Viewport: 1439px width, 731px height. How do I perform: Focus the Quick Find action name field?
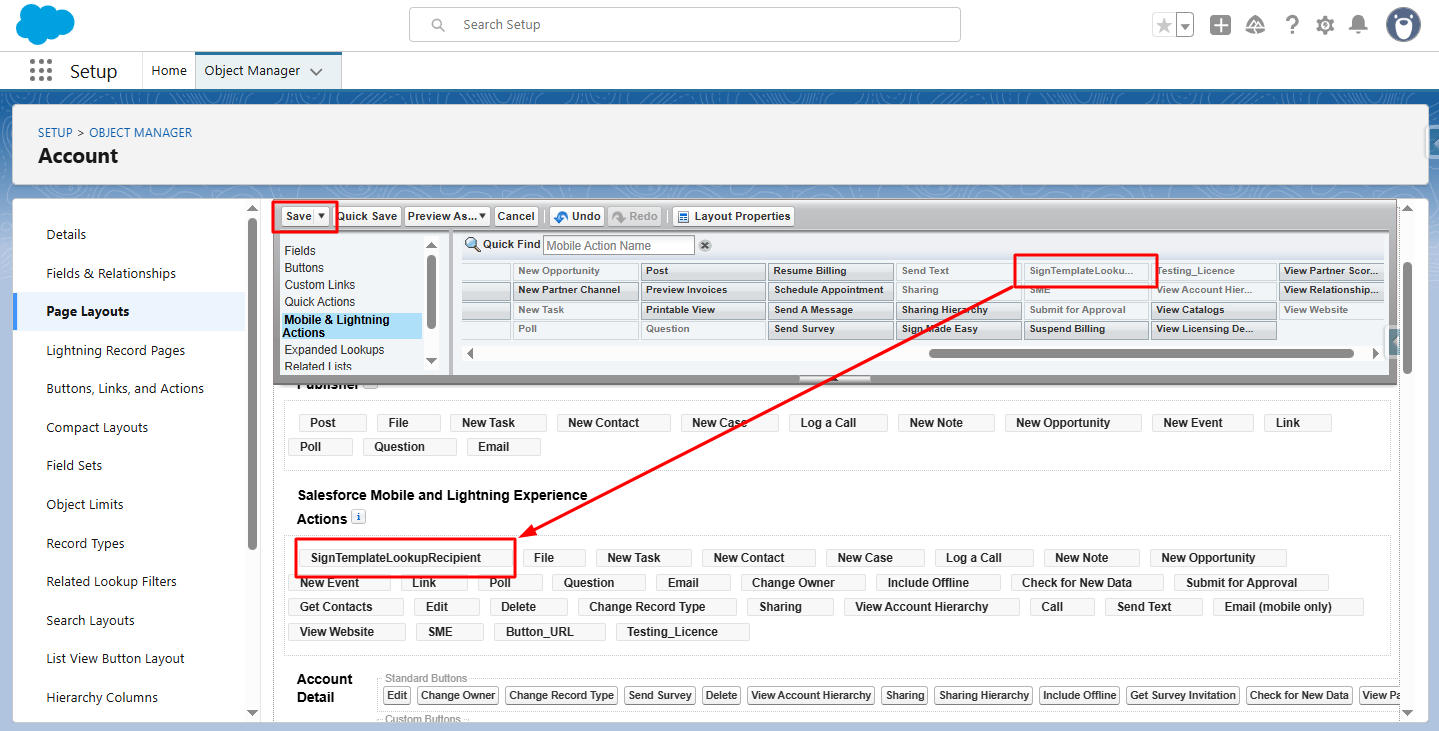618,246
